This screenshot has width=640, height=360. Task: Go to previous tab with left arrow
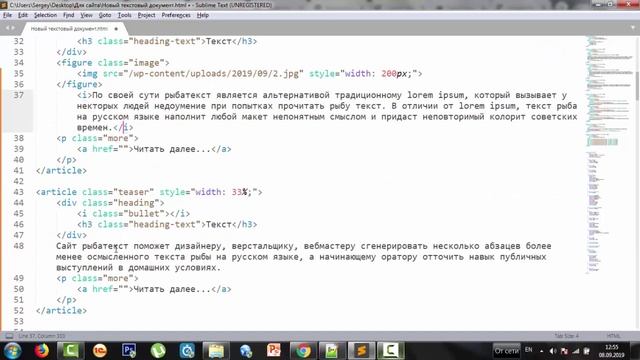(x=7, y=28)
